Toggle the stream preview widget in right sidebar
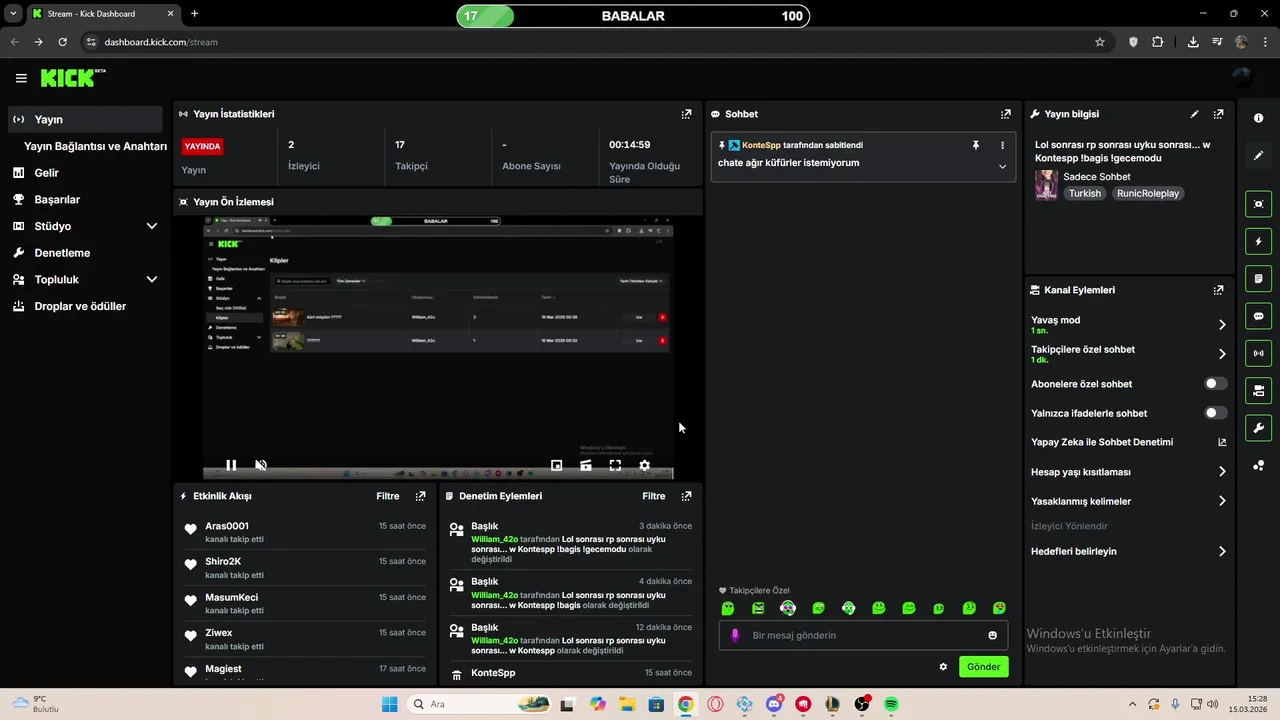This screenshot has width=1280, height=720. tap(1258, 204)
